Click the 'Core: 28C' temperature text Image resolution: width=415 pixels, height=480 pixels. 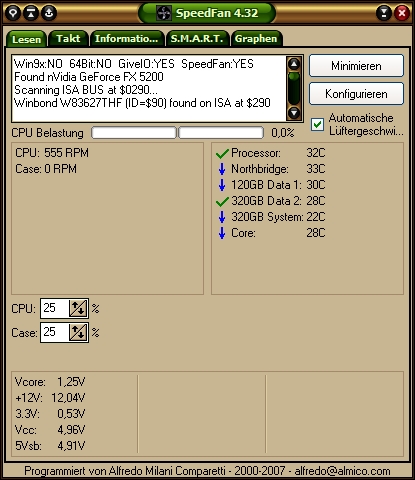[278, 233]
